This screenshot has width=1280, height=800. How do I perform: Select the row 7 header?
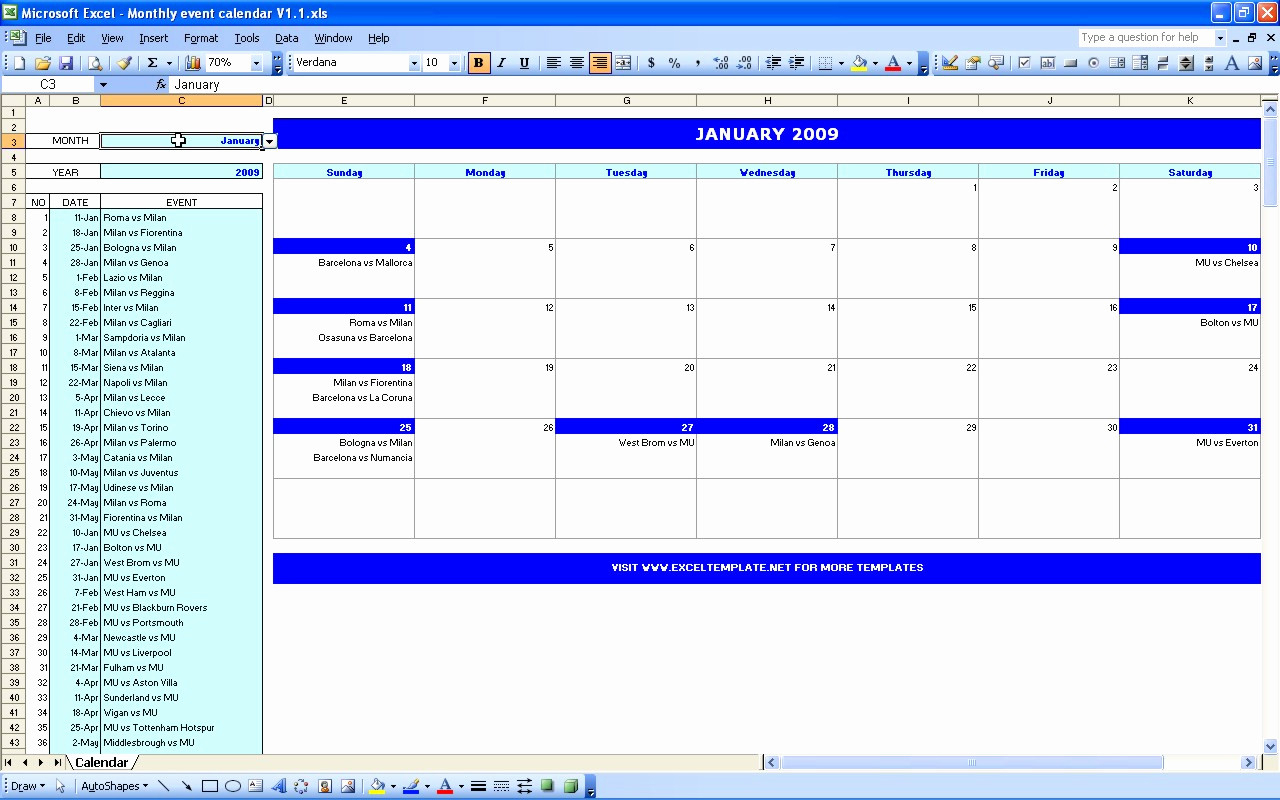click(x=15, y=203)
